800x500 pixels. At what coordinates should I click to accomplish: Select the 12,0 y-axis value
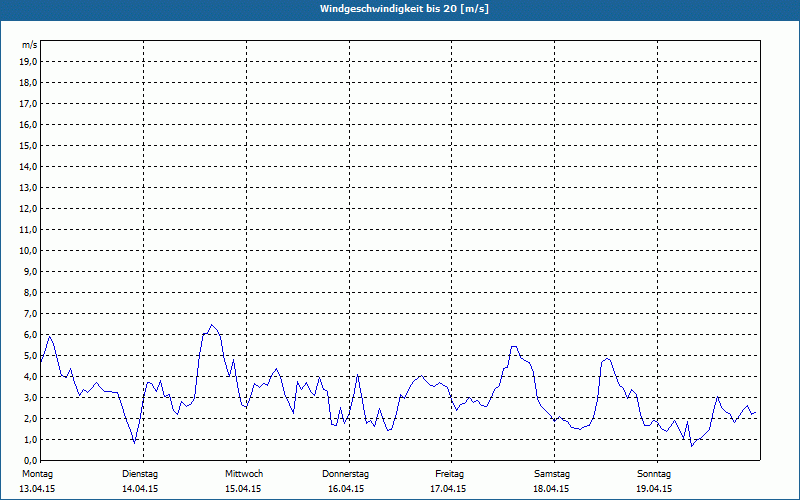[28, 209]
